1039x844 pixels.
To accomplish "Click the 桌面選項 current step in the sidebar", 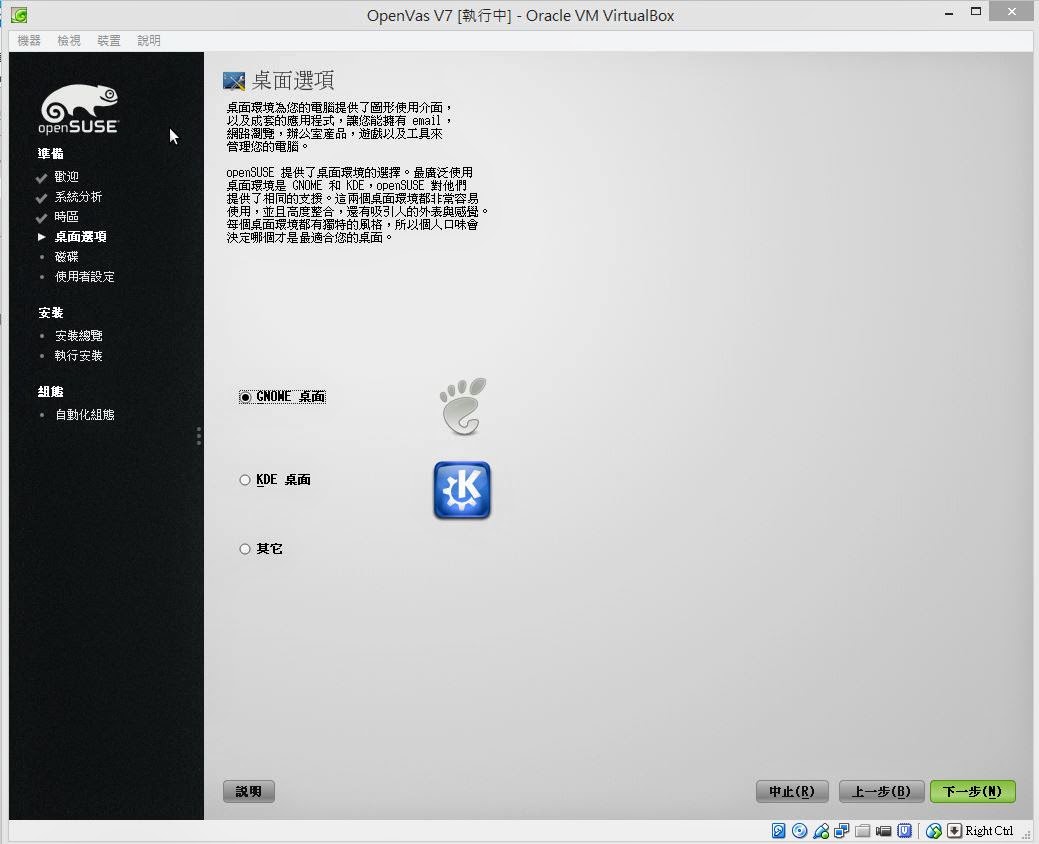I will 80,237.
